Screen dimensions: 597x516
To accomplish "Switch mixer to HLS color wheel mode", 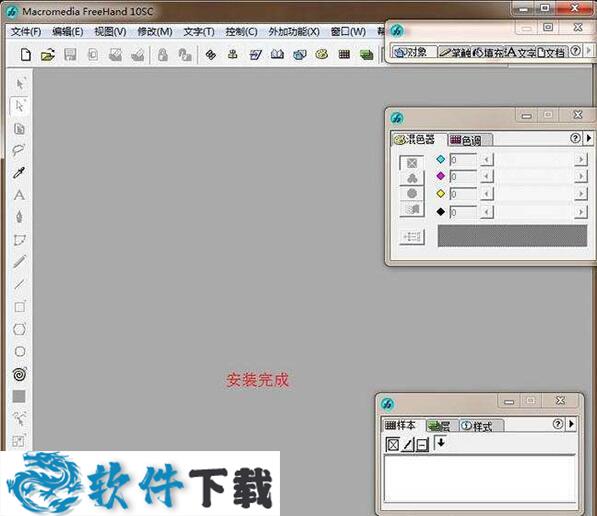I will [x=412, y=193].
